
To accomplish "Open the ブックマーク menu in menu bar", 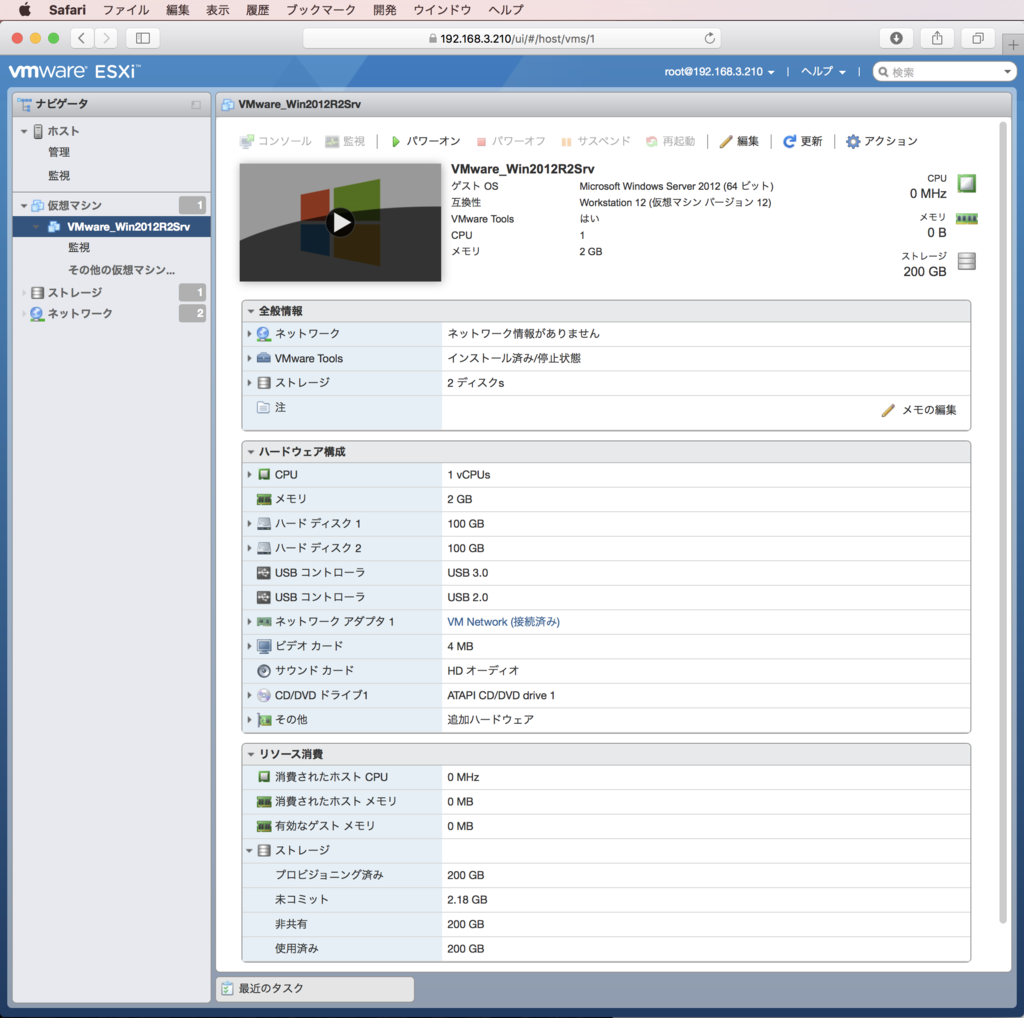I will pos(321,10).
